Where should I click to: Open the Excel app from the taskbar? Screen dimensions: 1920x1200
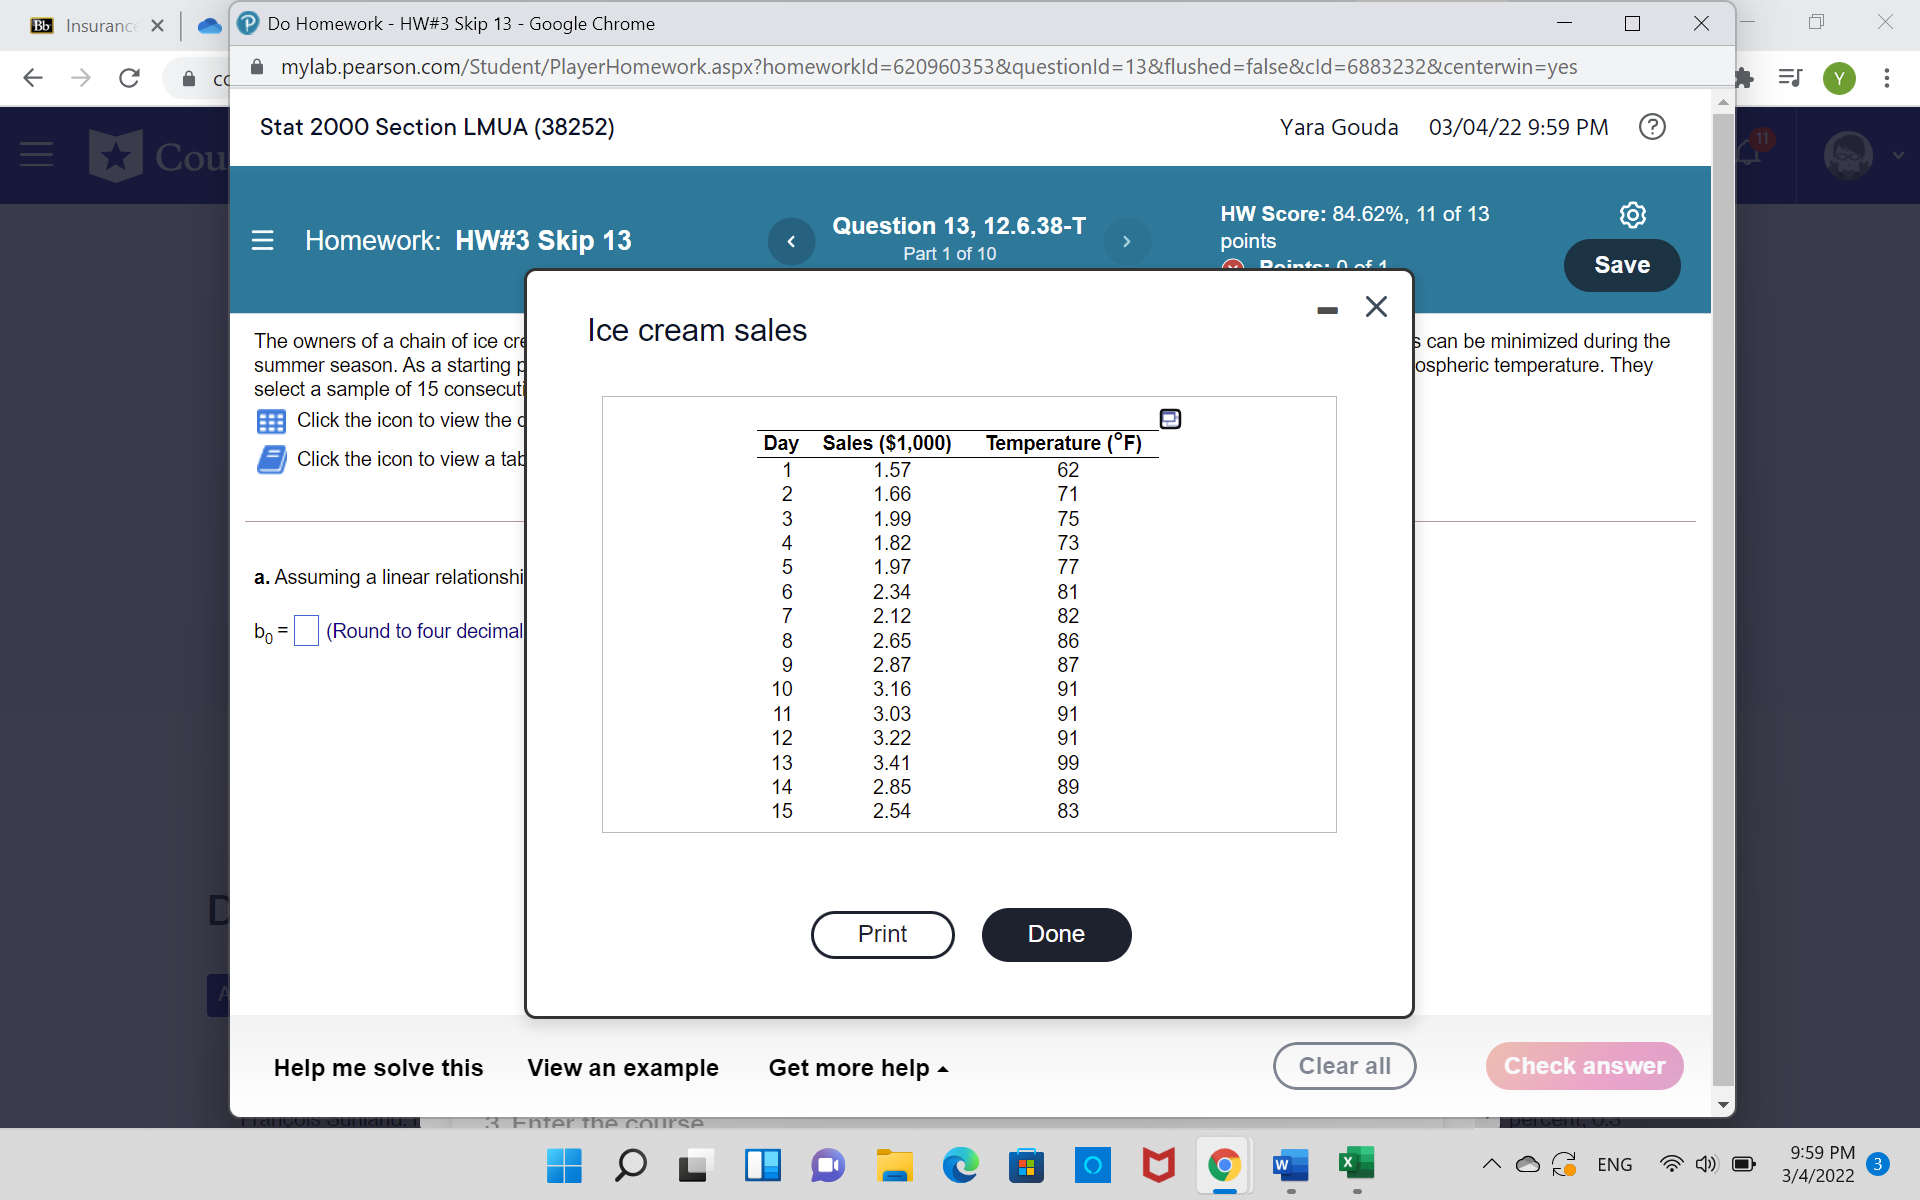(x=1355, y=1164)
